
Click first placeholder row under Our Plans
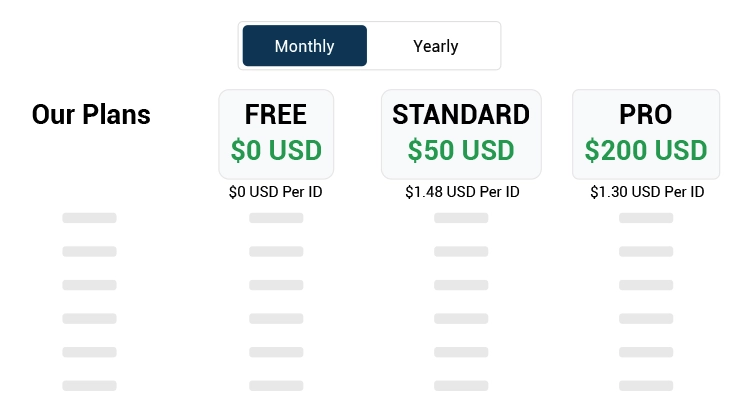[x=89, y=218]
